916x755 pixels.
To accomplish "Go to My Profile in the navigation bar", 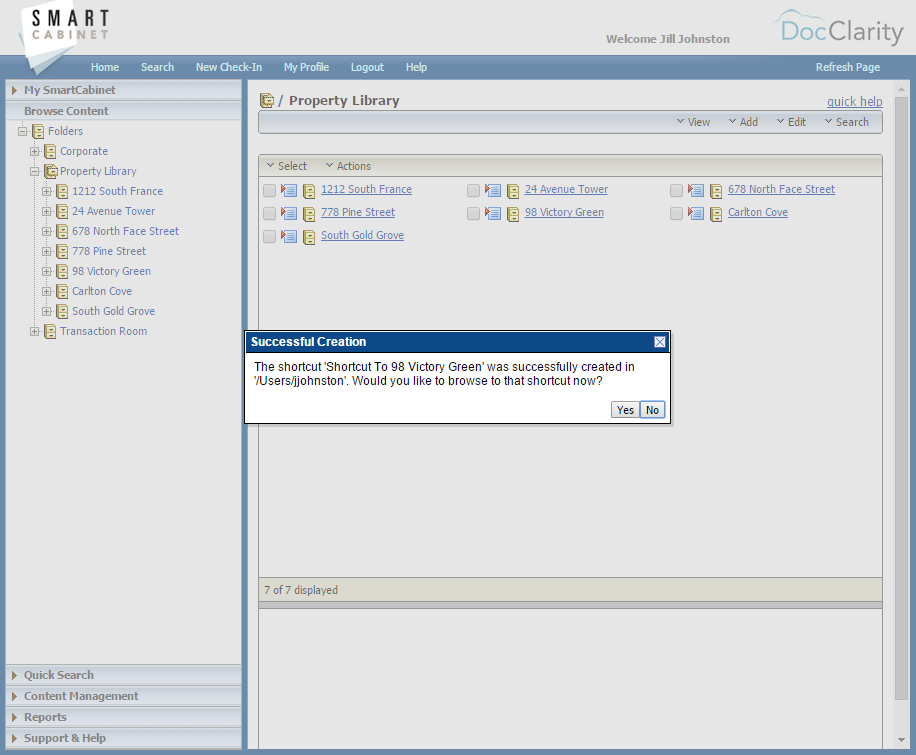I will [306, 67].
